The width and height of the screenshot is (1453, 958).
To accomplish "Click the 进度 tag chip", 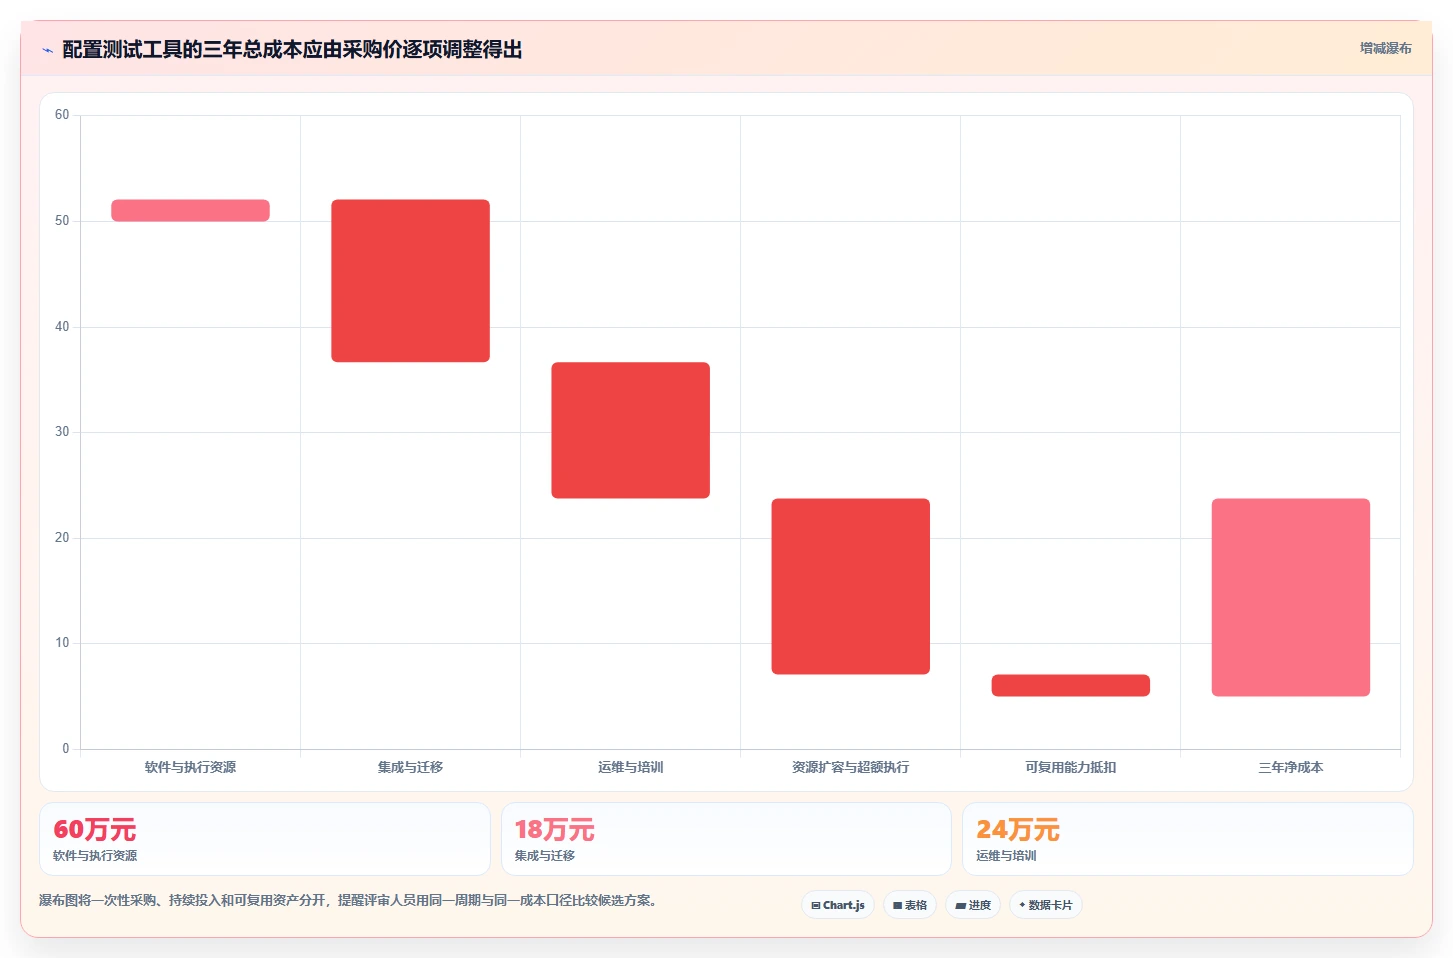I will click(x=973, y=905).
